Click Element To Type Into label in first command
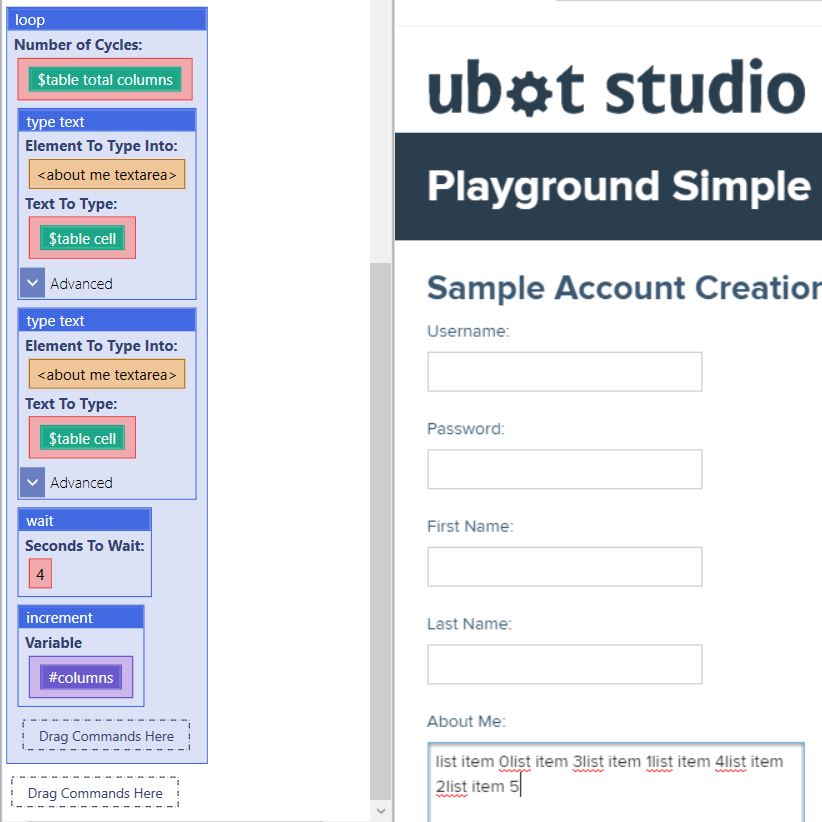 pos(101,146)
